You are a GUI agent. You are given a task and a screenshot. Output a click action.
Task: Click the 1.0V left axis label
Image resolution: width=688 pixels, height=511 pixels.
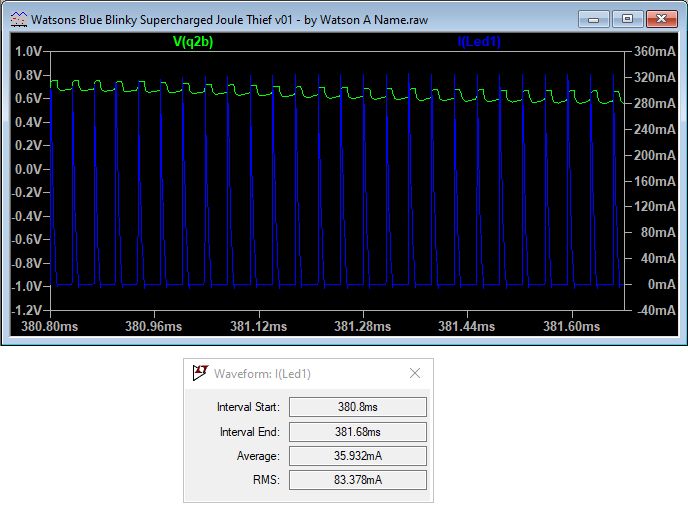point(28,51)
